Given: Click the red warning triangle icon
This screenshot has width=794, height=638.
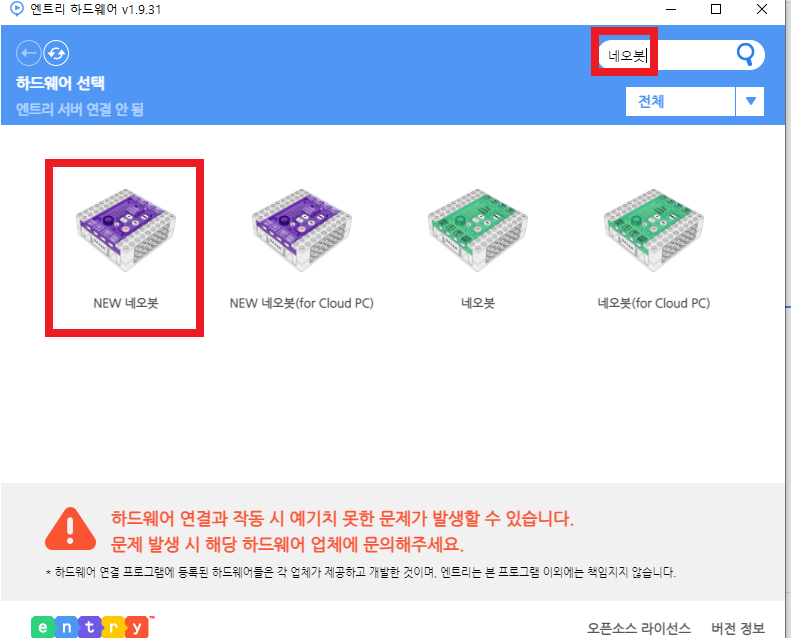Looking at the screenshot, I should pos(70,529).
